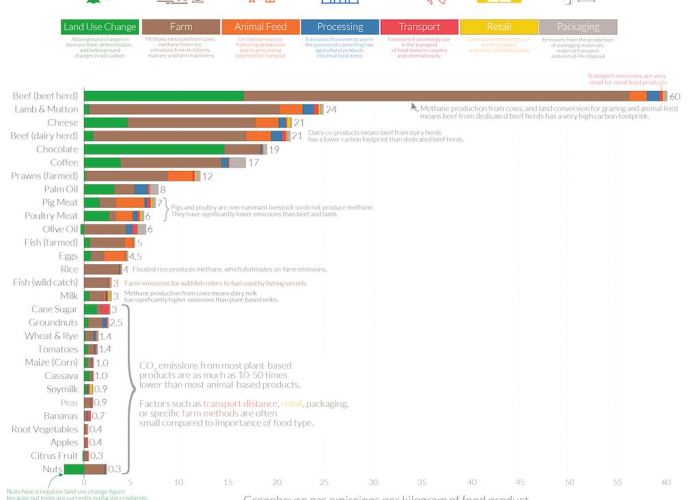The width and height of the screenshot is (700, 500).
Task: Click the 'Nuts' row label
Action: [52, 469]
